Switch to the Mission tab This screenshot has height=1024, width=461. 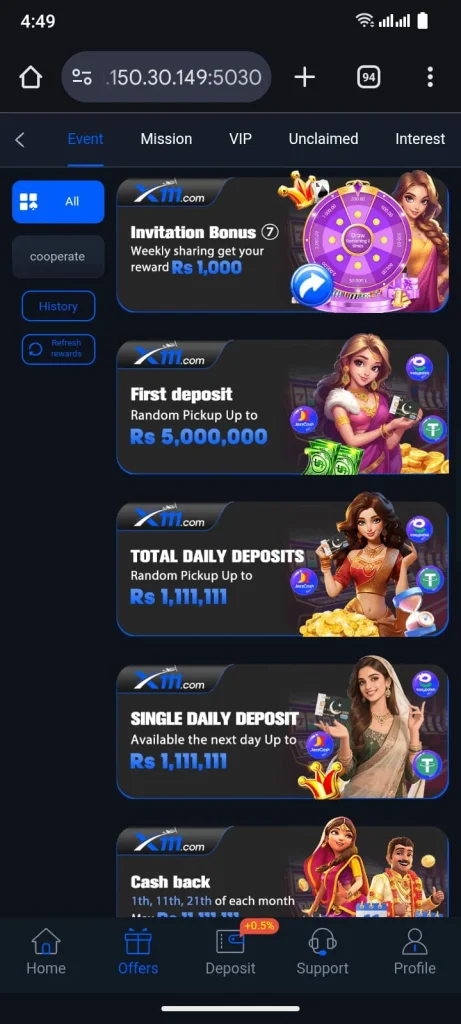click(x=167, y=139)
